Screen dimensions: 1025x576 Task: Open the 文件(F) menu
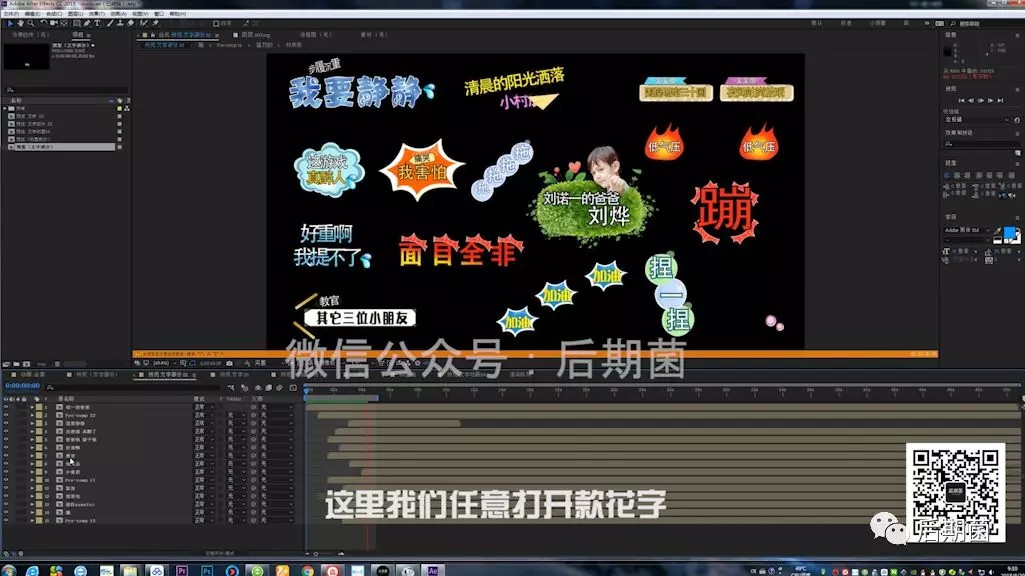click(x=12, y=14)
